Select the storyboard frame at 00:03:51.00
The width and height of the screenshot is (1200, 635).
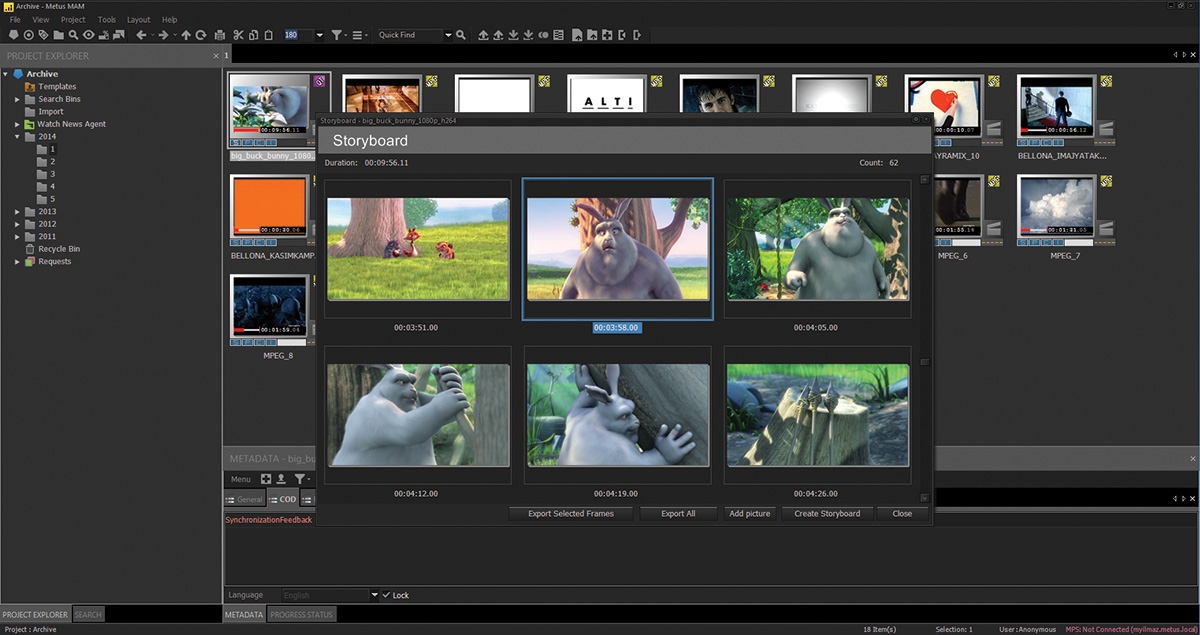[419, 249]
